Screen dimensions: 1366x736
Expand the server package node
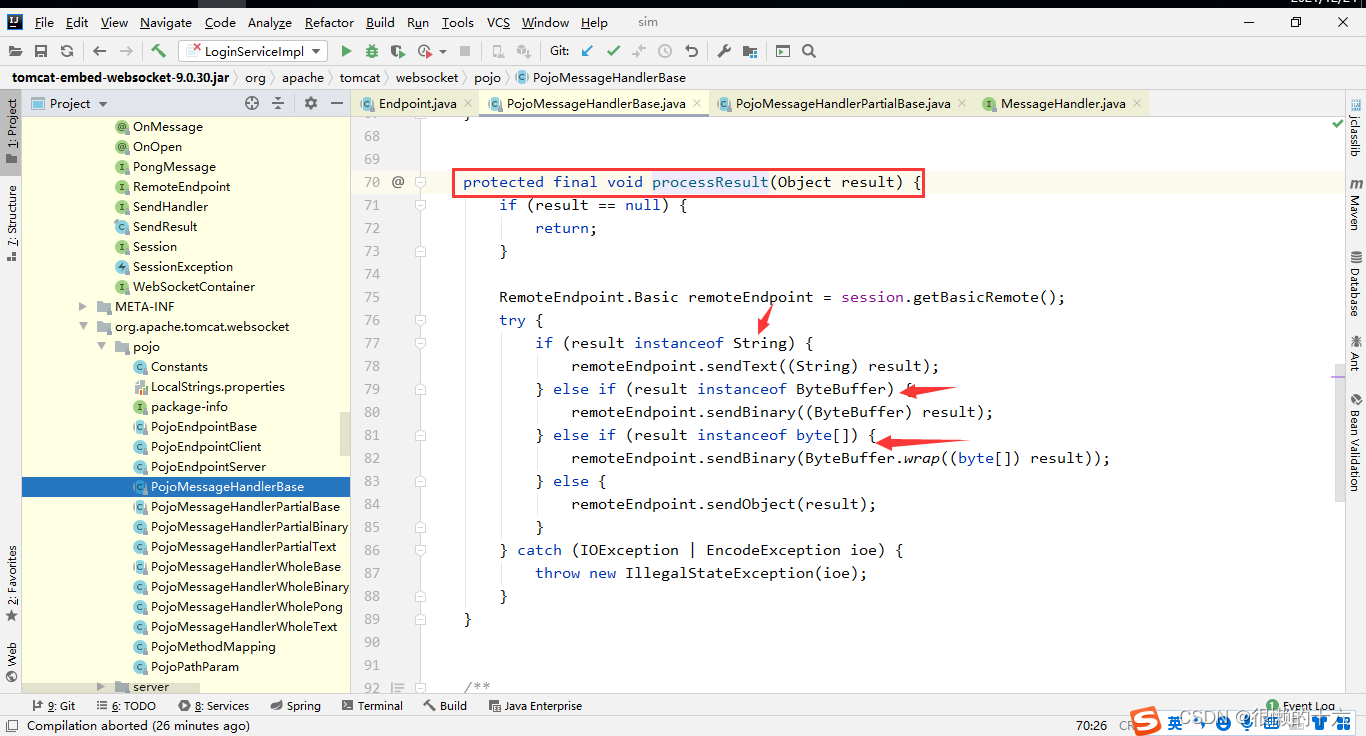point(101,687)
